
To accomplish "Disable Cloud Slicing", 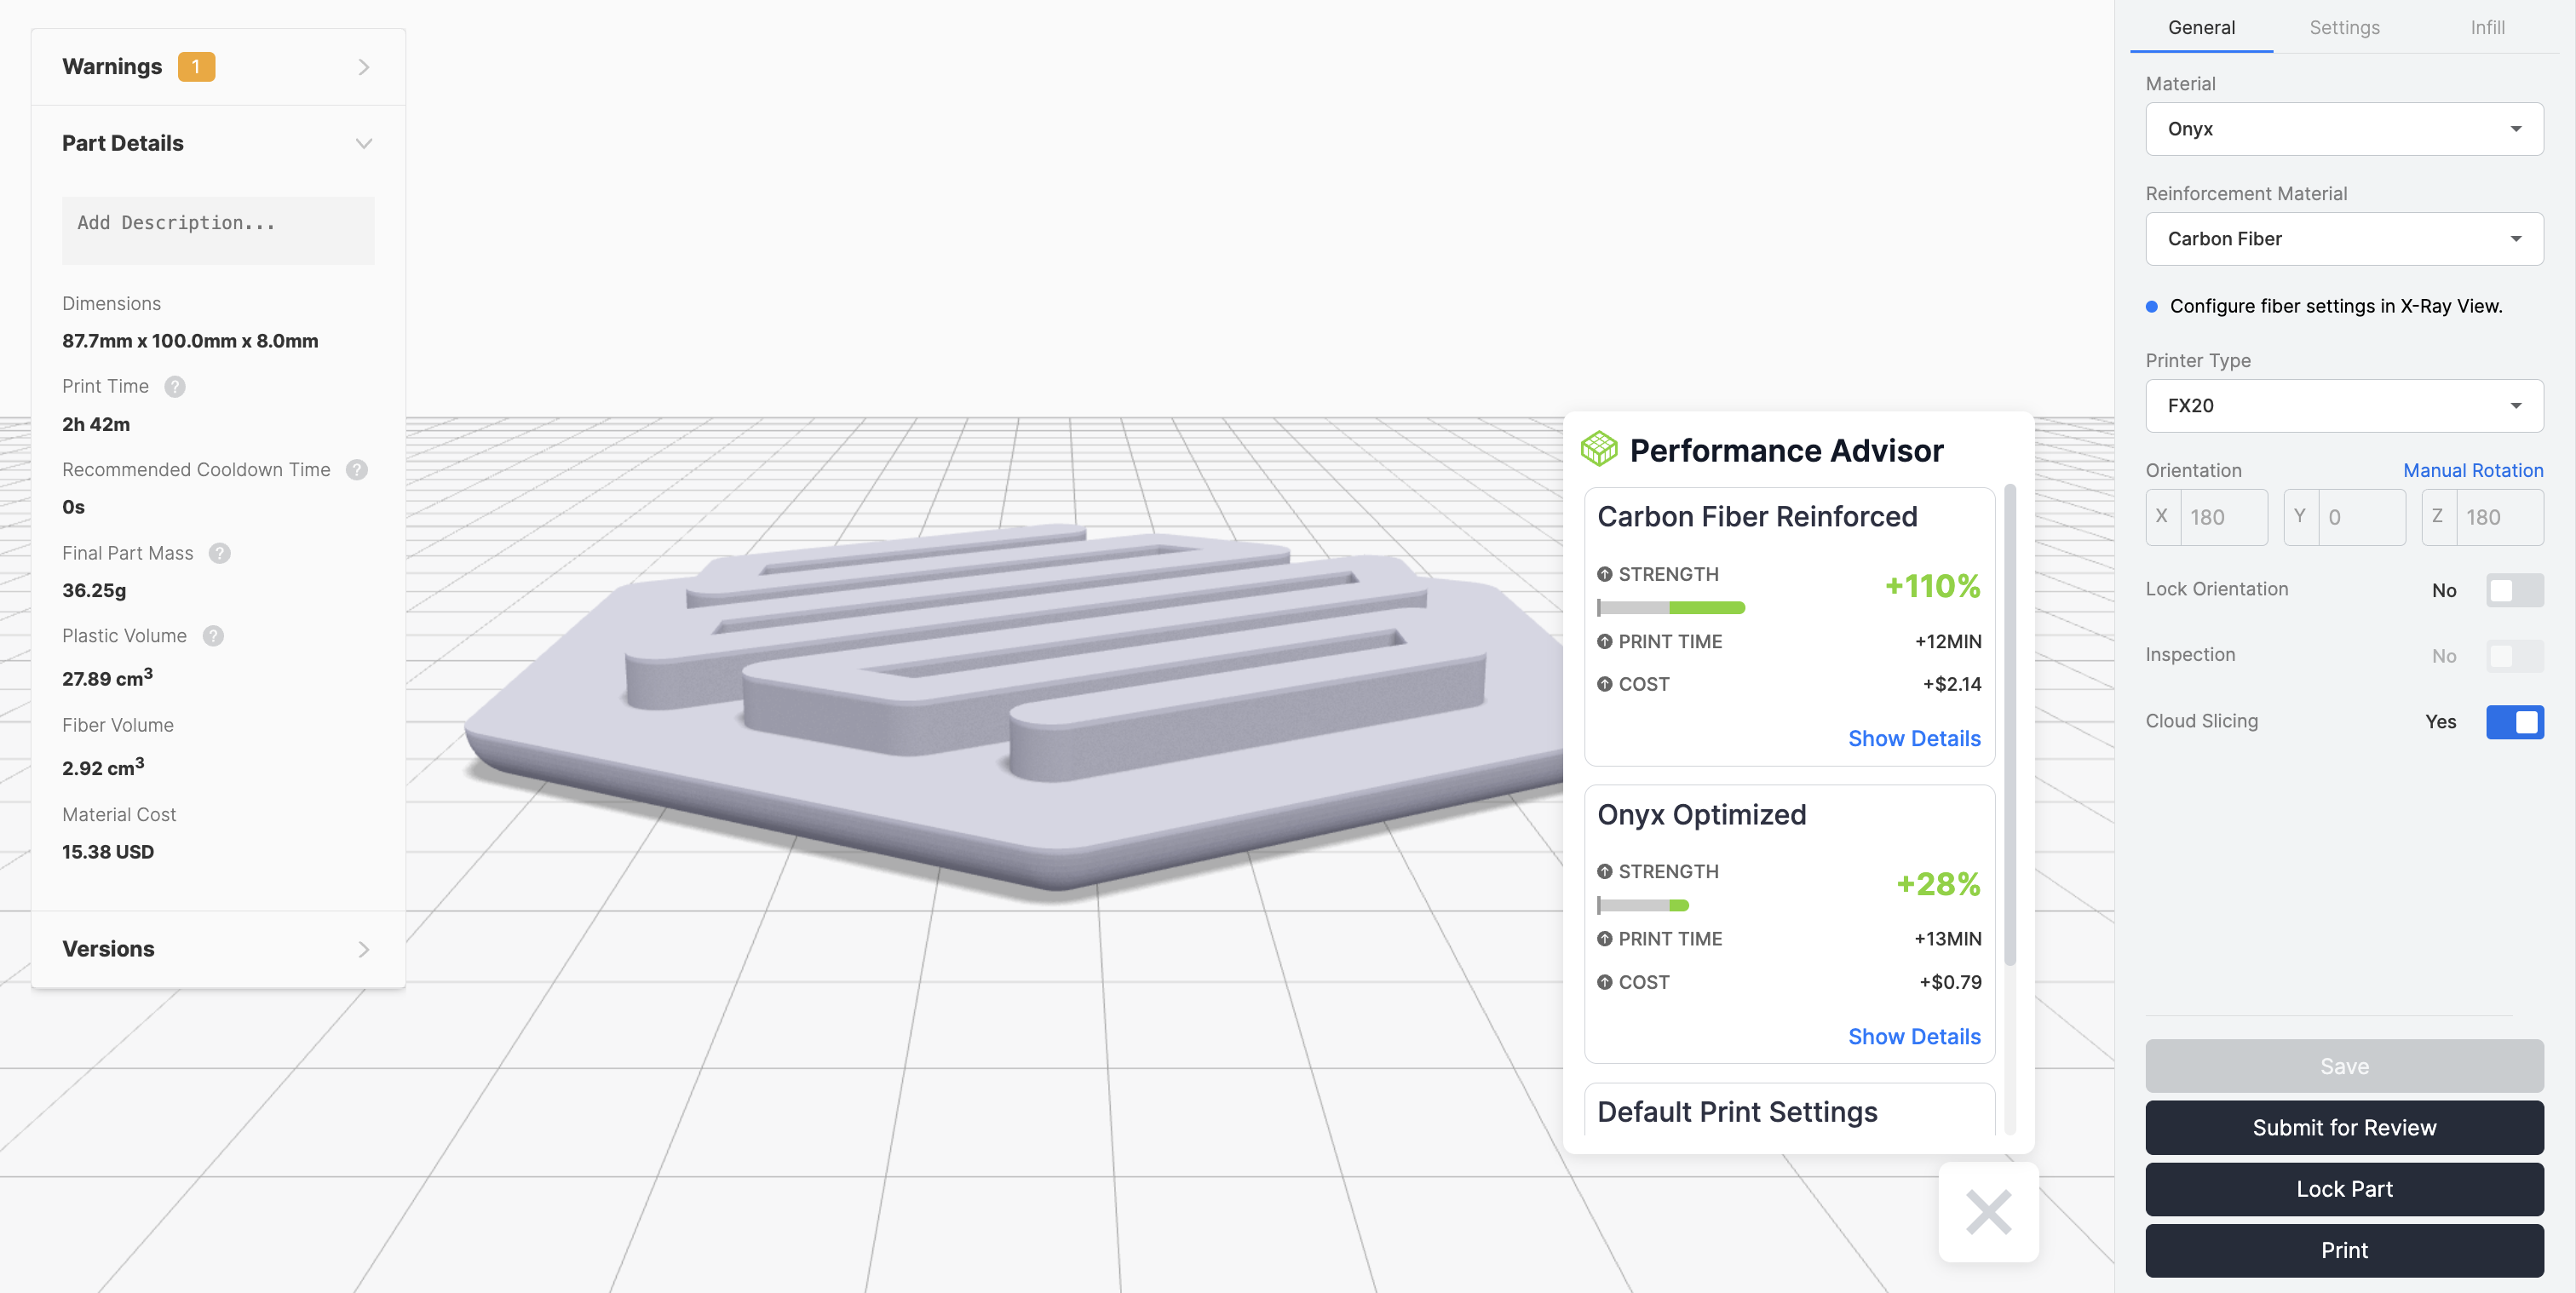I will click(2515, 722).
